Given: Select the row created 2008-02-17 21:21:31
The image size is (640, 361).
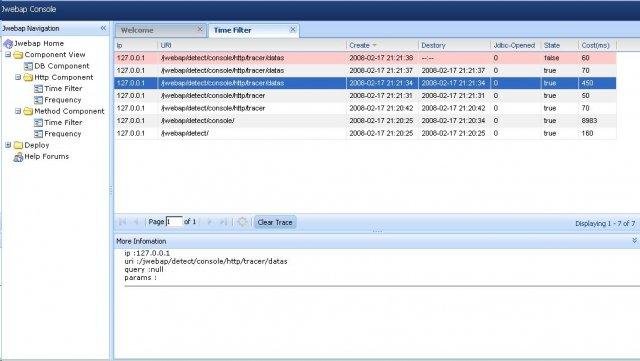Looking at the screenshot, I should tap(365, 96).
